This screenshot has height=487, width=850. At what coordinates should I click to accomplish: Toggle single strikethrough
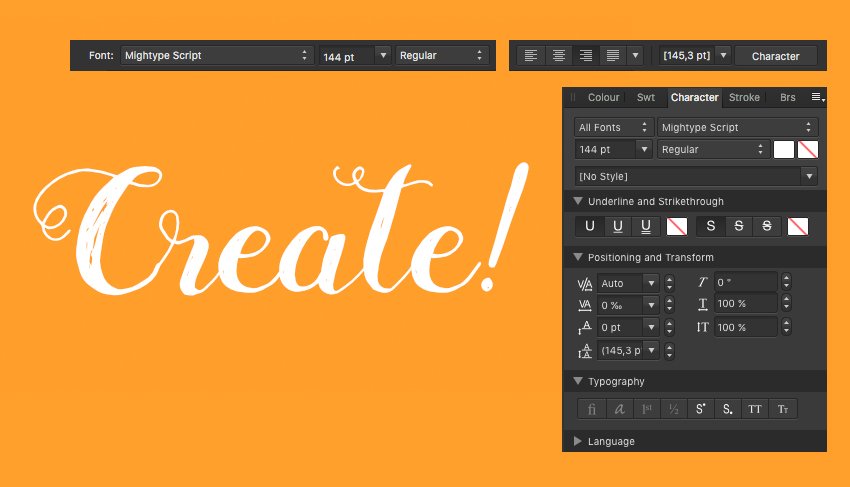[x=738, y=226]
